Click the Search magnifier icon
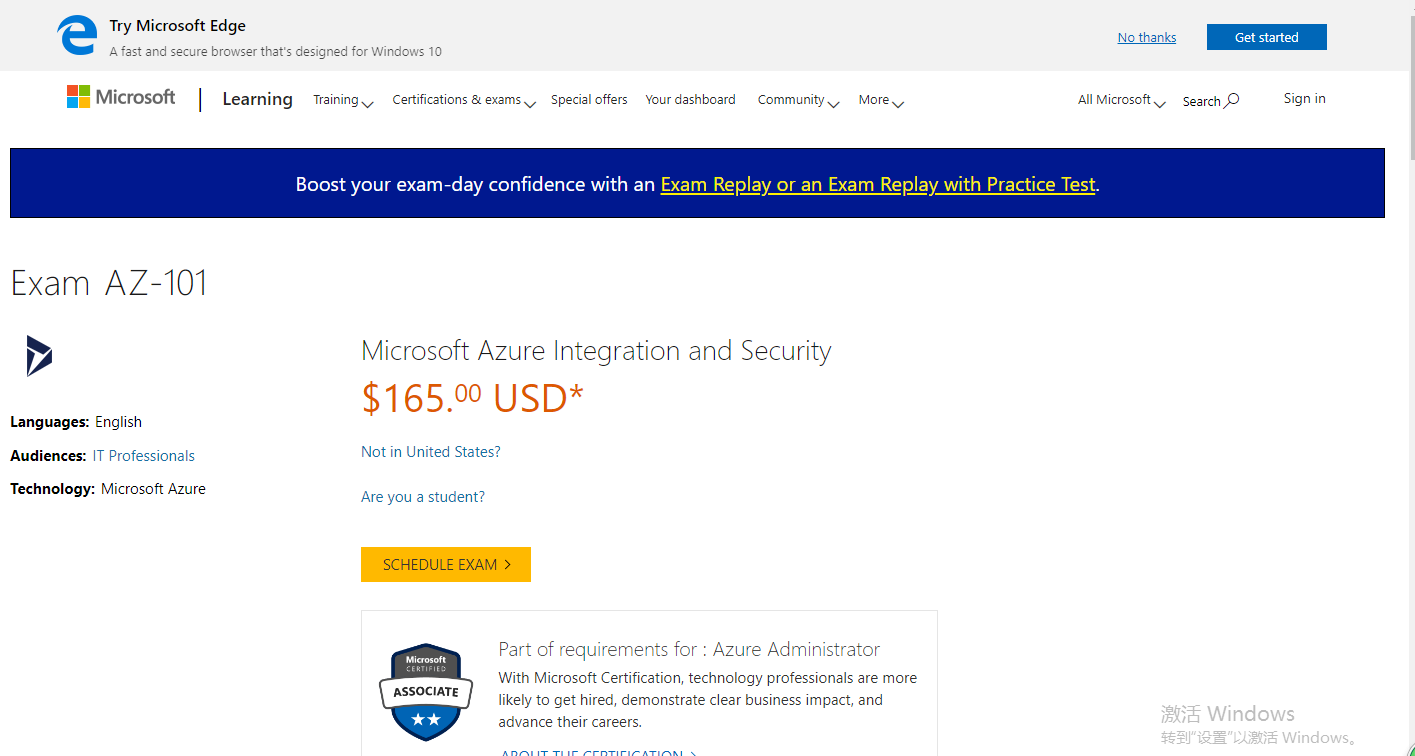This screenshot has width=1415, height=756. pyautogui.click(x=1232, y=100)
